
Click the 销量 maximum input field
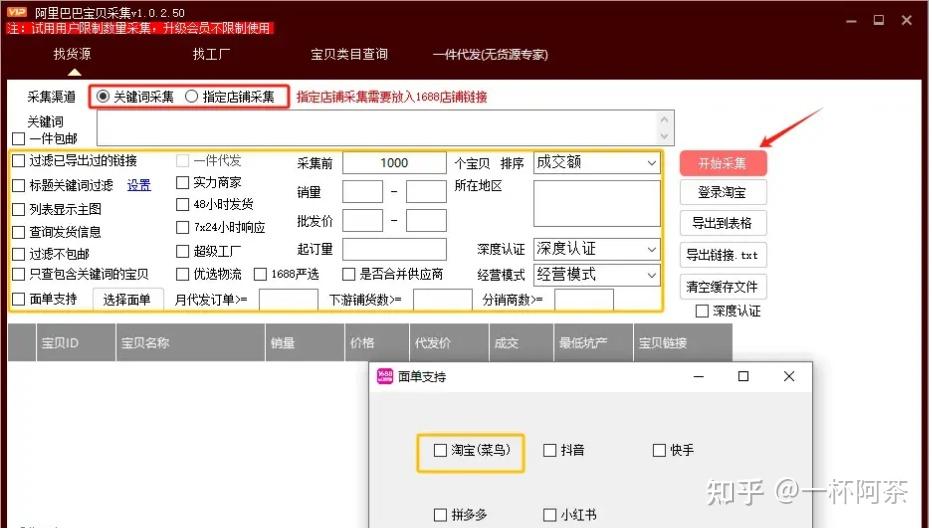coord(426,192)
